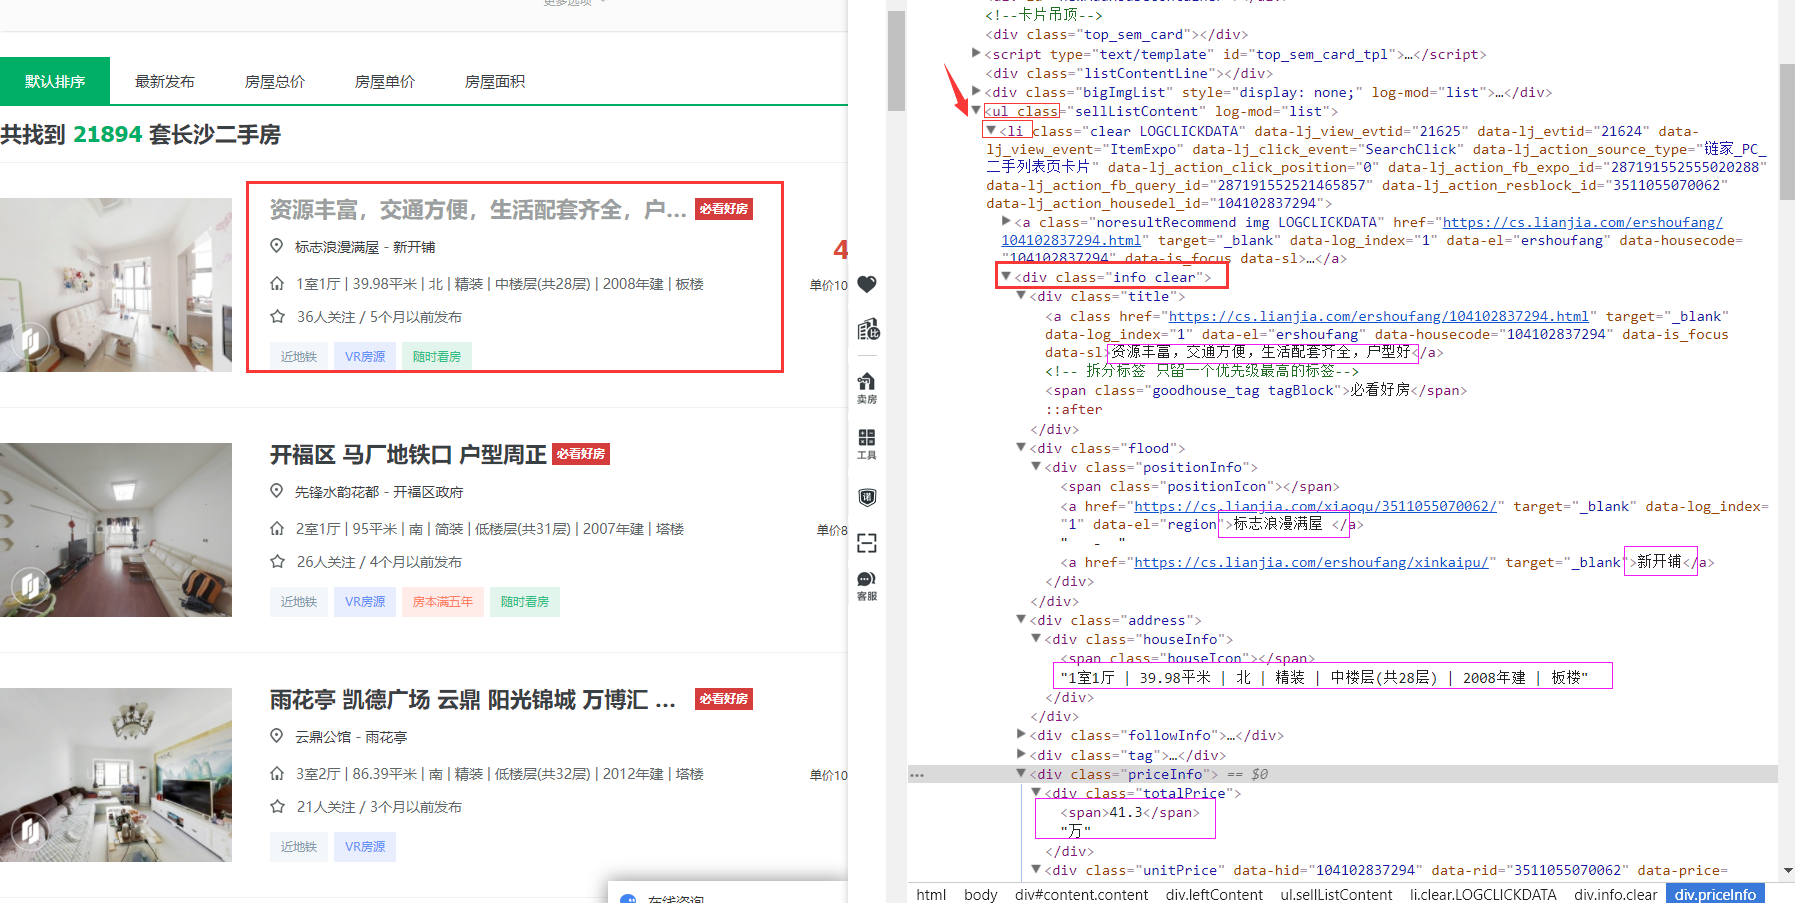
Task: Click 随时看房 tag on first listing
Action: tap(437, 357)
